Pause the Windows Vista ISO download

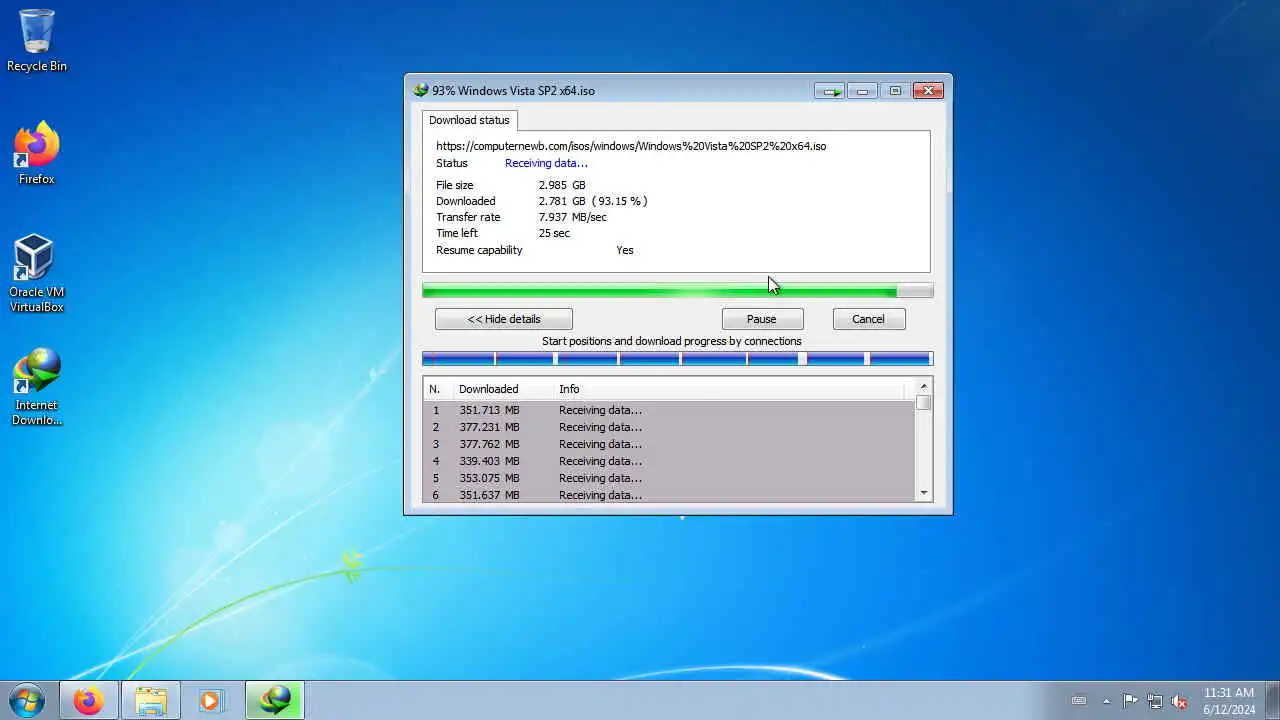(762, 319)
